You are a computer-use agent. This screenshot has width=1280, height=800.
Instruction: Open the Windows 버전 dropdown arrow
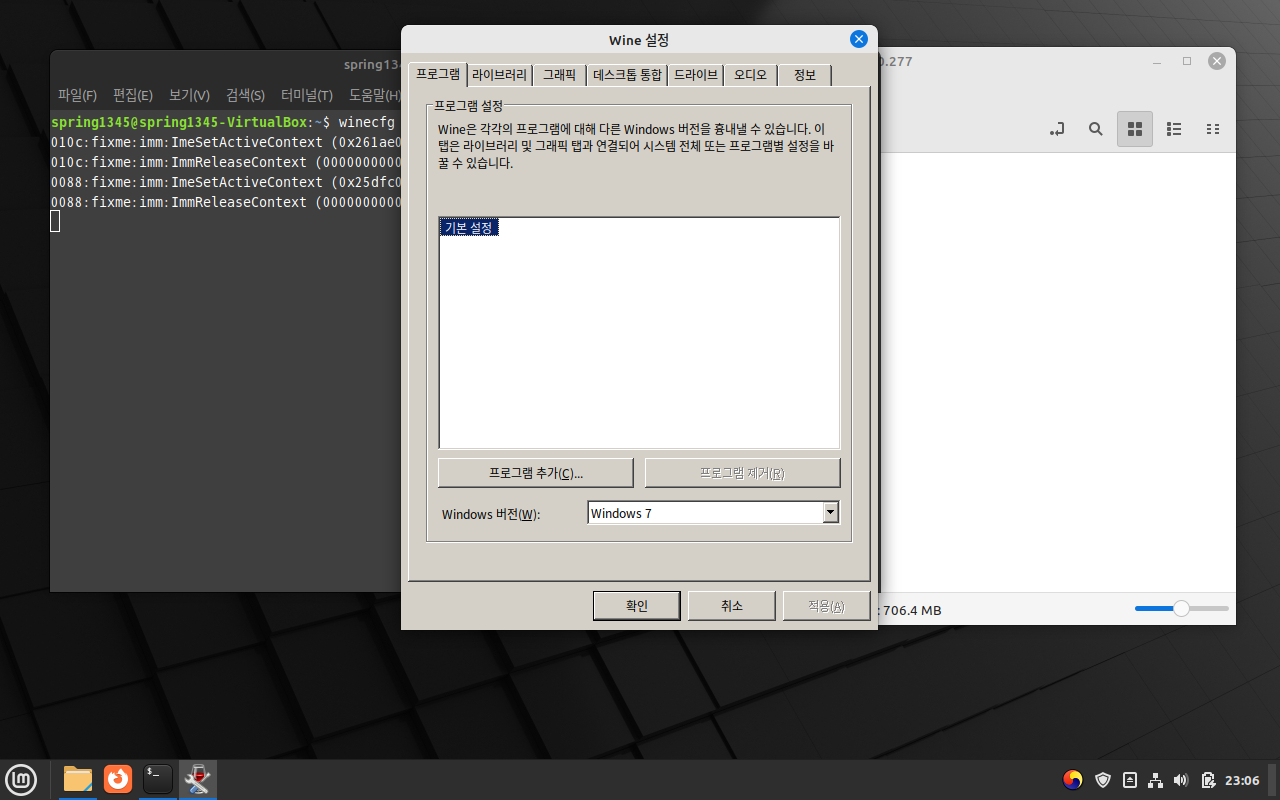[830, 512]
